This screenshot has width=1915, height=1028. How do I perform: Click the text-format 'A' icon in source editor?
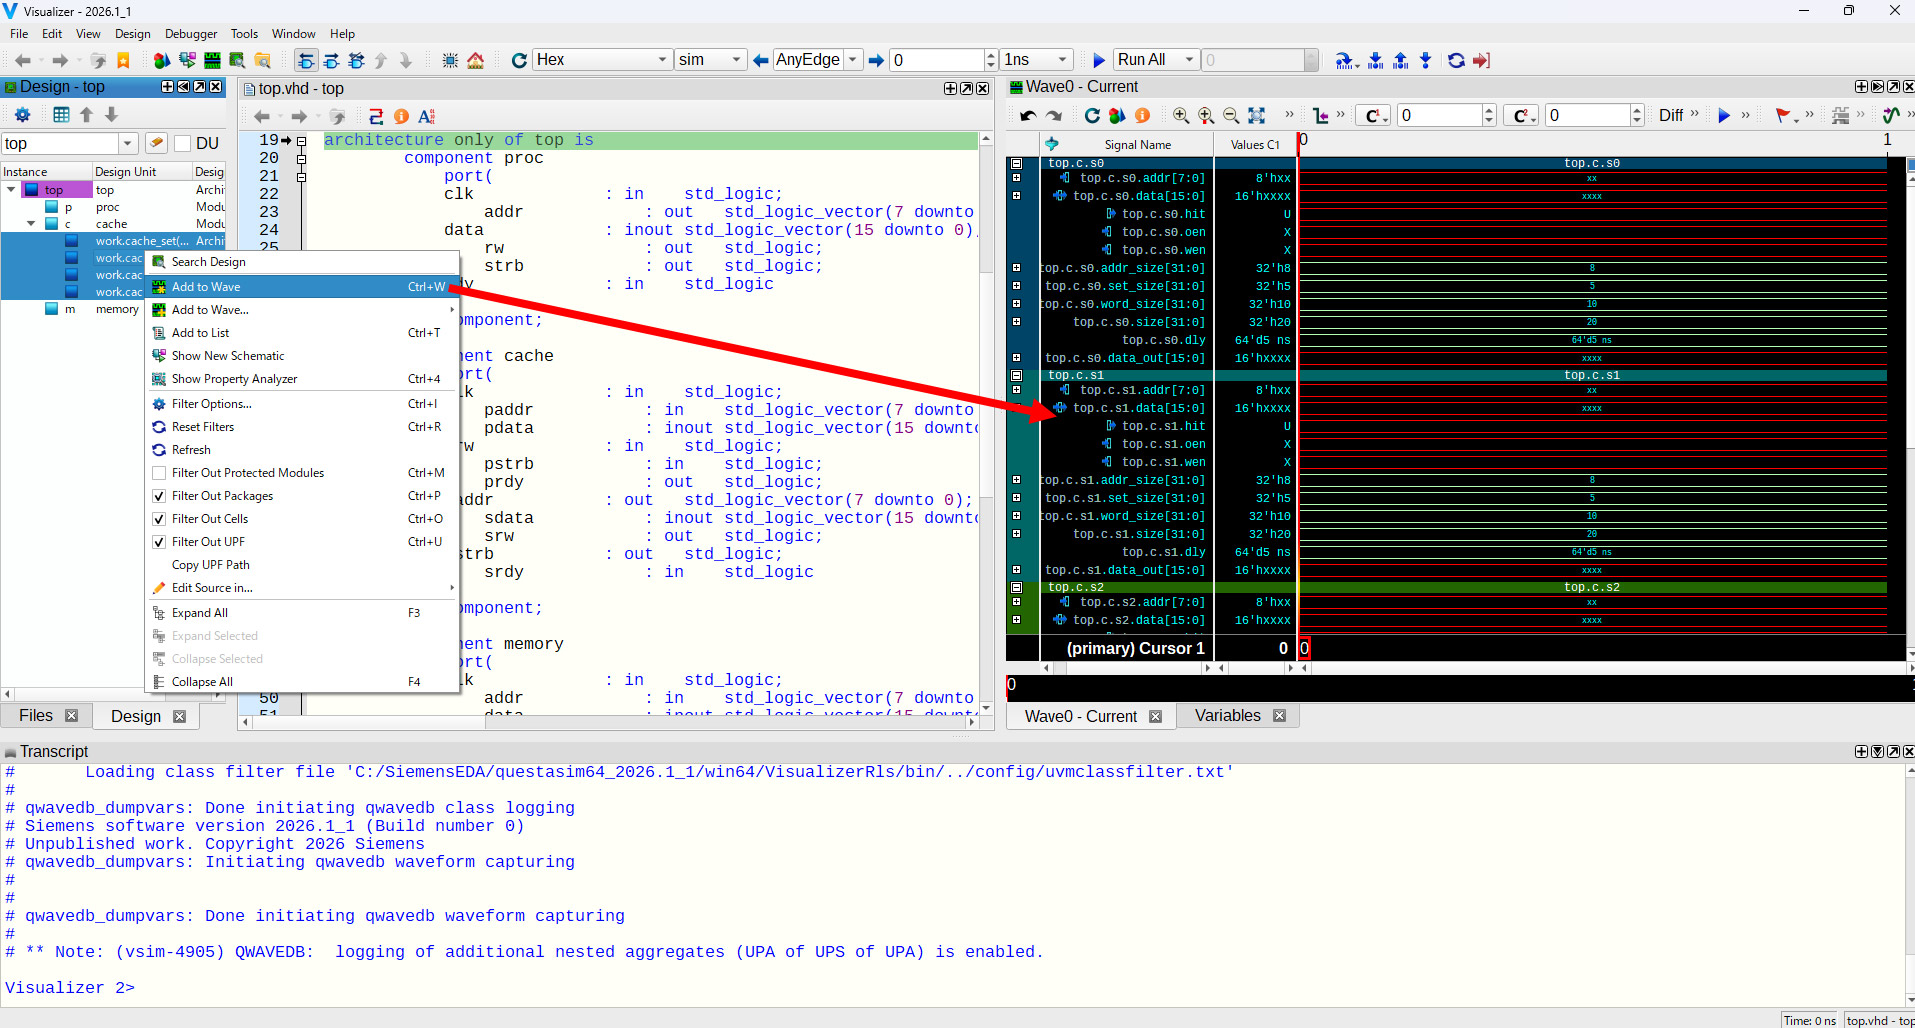point(426,116)
